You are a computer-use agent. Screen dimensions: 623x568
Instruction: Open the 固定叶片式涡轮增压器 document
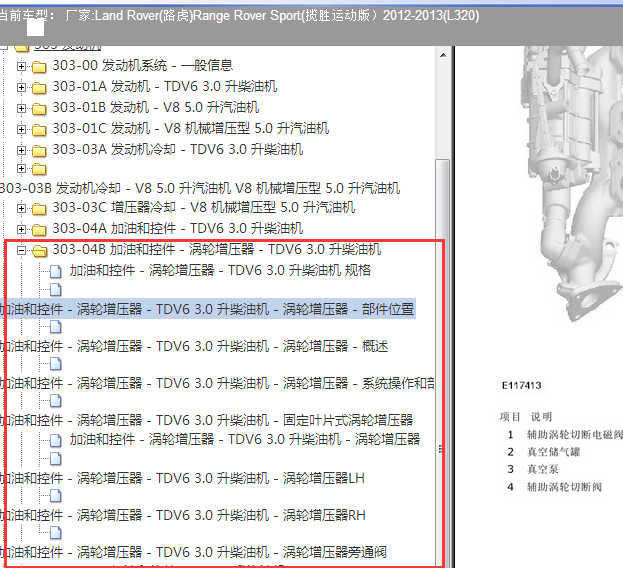click(x=207, y=420)
